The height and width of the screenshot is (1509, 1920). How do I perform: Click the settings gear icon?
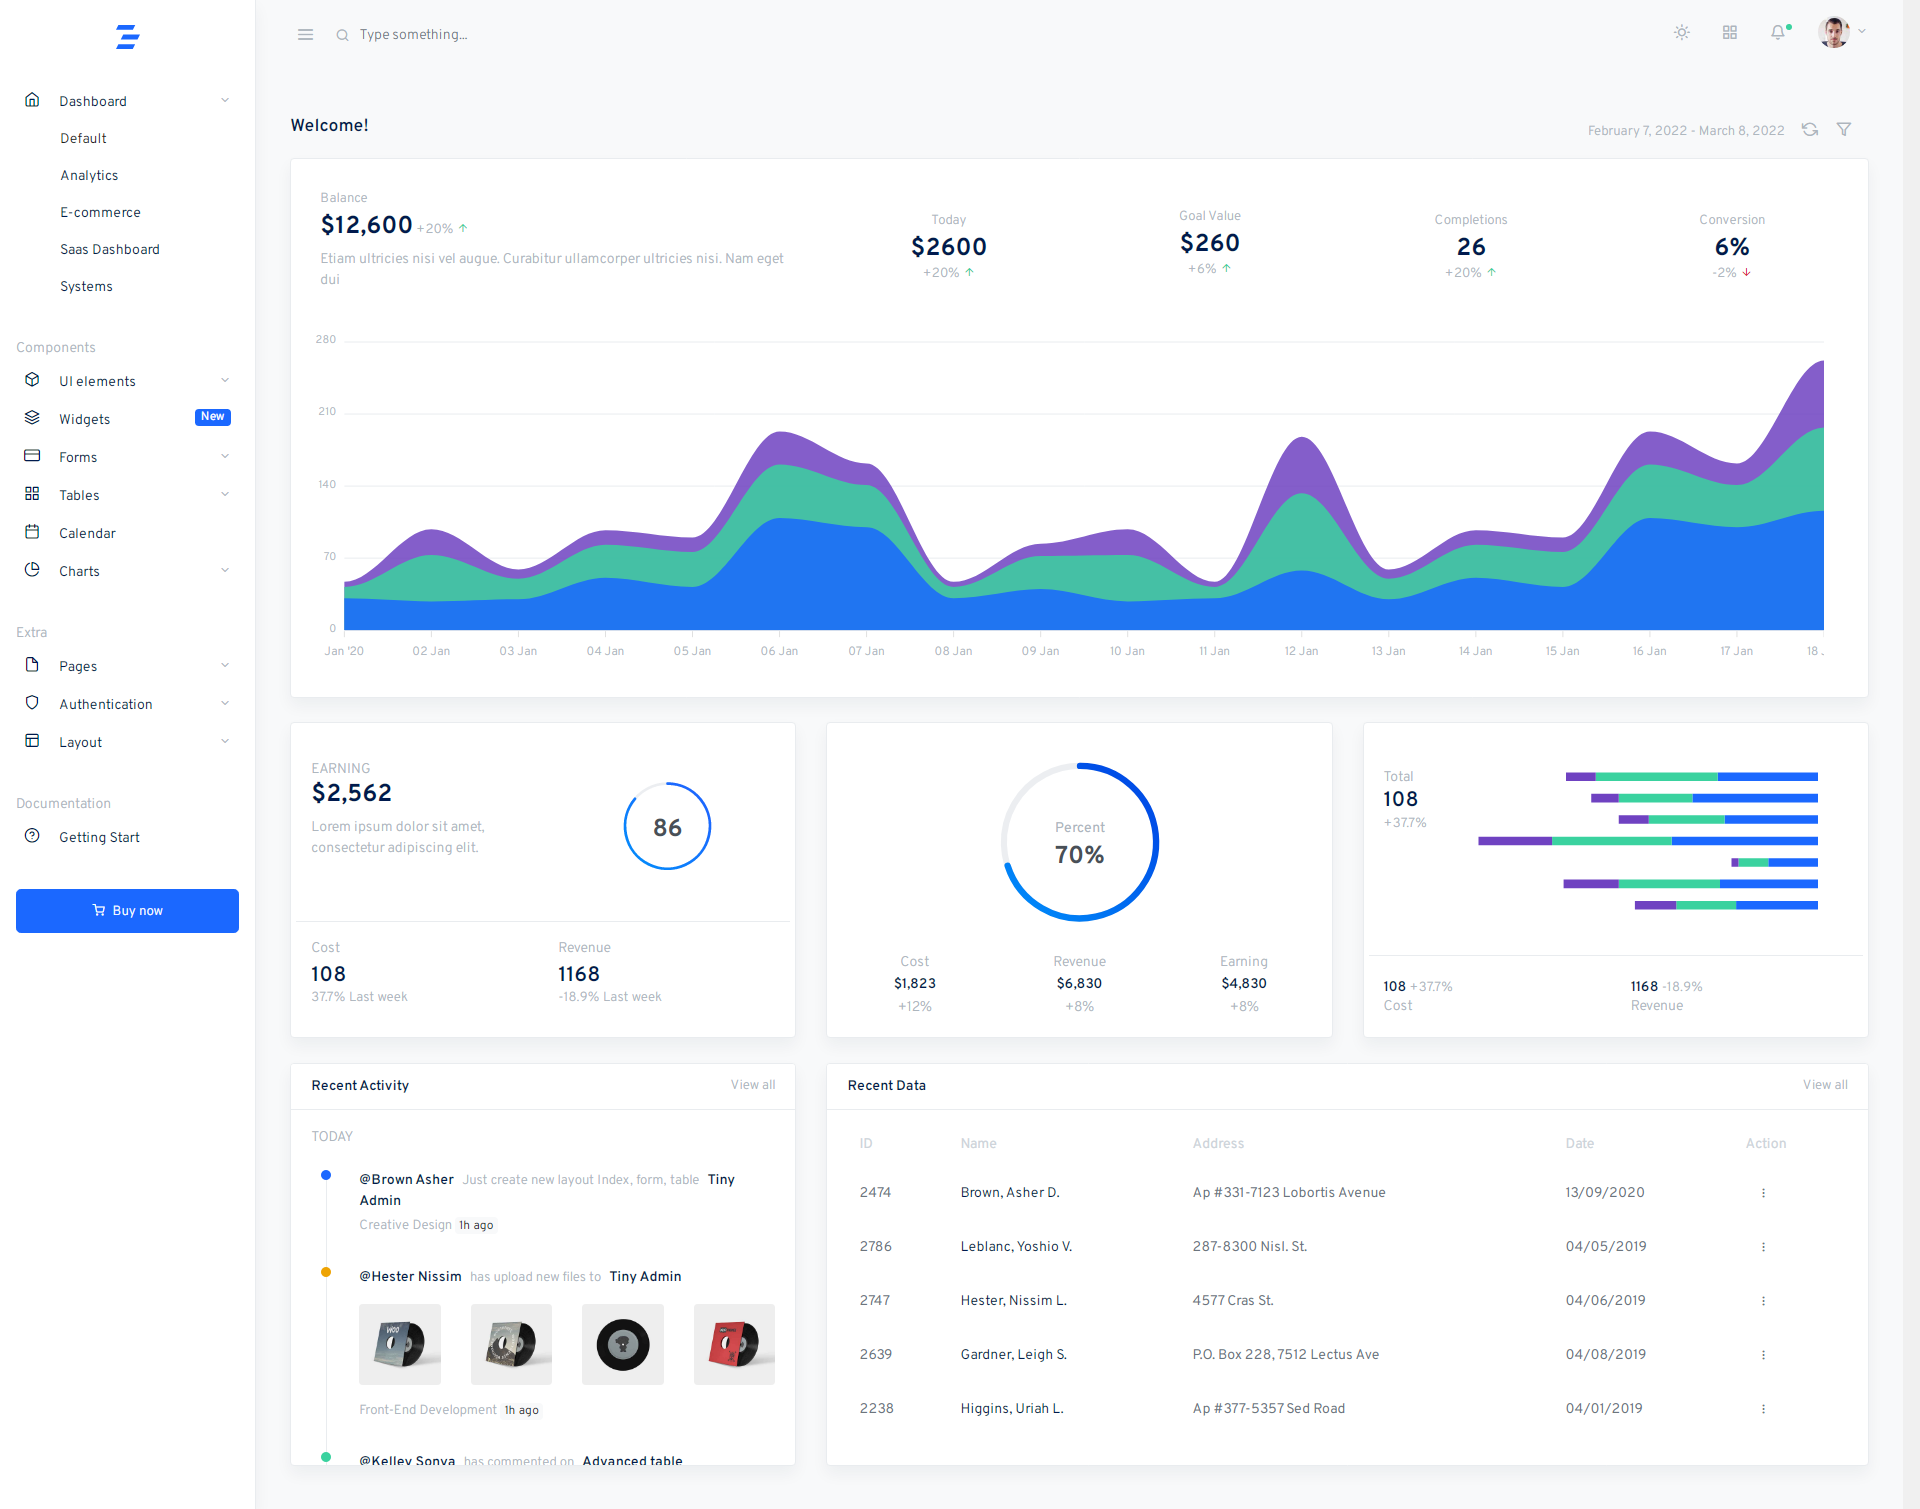[x=1682, y=33]
